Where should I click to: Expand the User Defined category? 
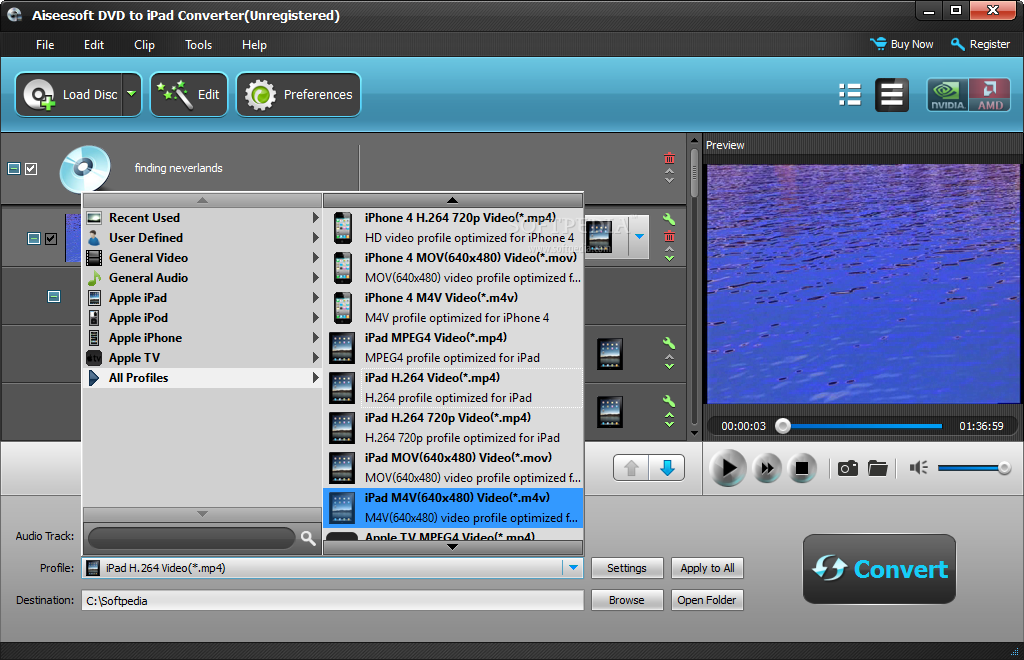tap(202, 238)
